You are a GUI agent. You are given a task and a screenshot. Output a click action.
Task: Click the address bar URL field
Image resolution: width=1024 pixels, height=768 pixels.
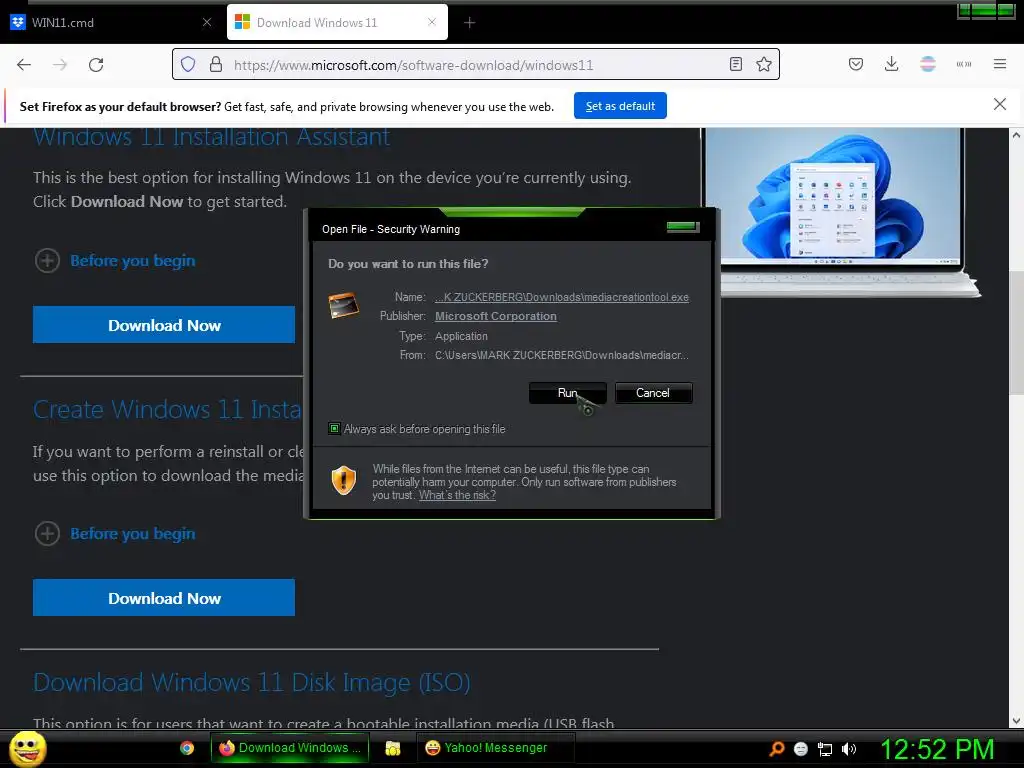(477, 65)
